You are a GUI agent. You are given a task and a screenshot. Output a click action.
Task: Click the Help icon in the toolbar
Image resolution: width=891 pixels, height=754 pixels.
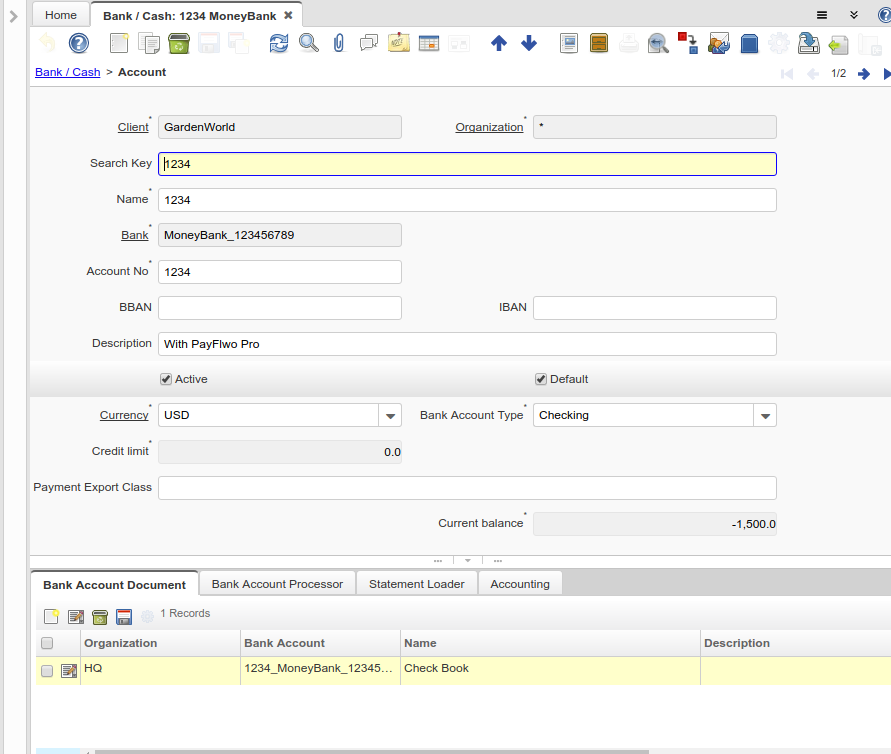tap(78, 43)
